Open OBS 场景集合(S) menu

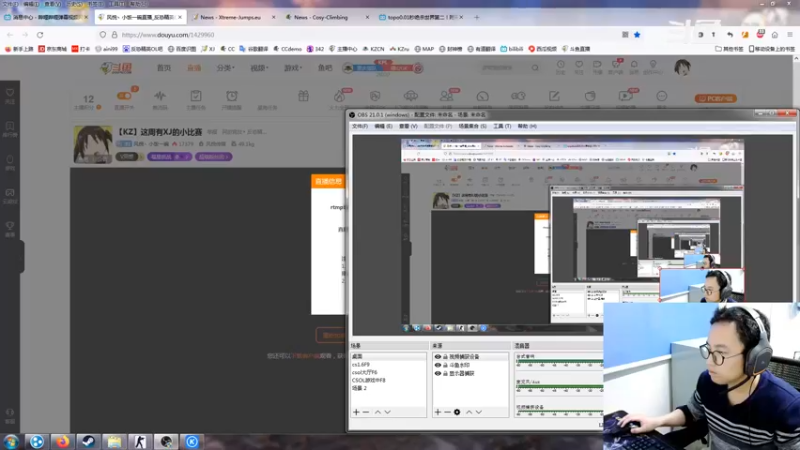tap(470, 126)
